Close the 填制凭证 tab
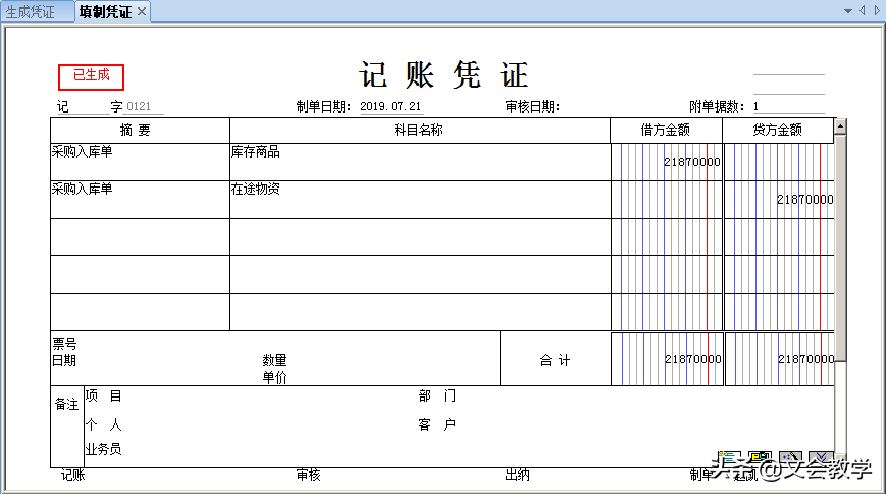This screenshot has height=495, width=887. point(142,11)
